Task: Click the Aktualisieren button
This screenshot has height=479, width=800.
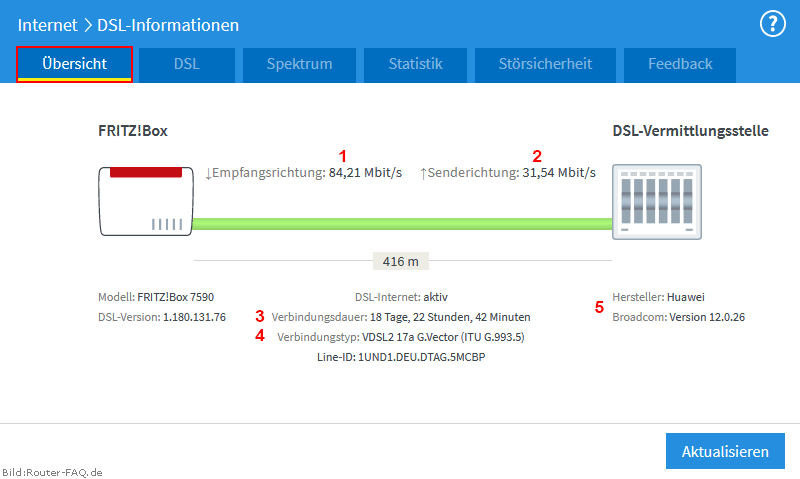Action: click(x=725, y=451)
